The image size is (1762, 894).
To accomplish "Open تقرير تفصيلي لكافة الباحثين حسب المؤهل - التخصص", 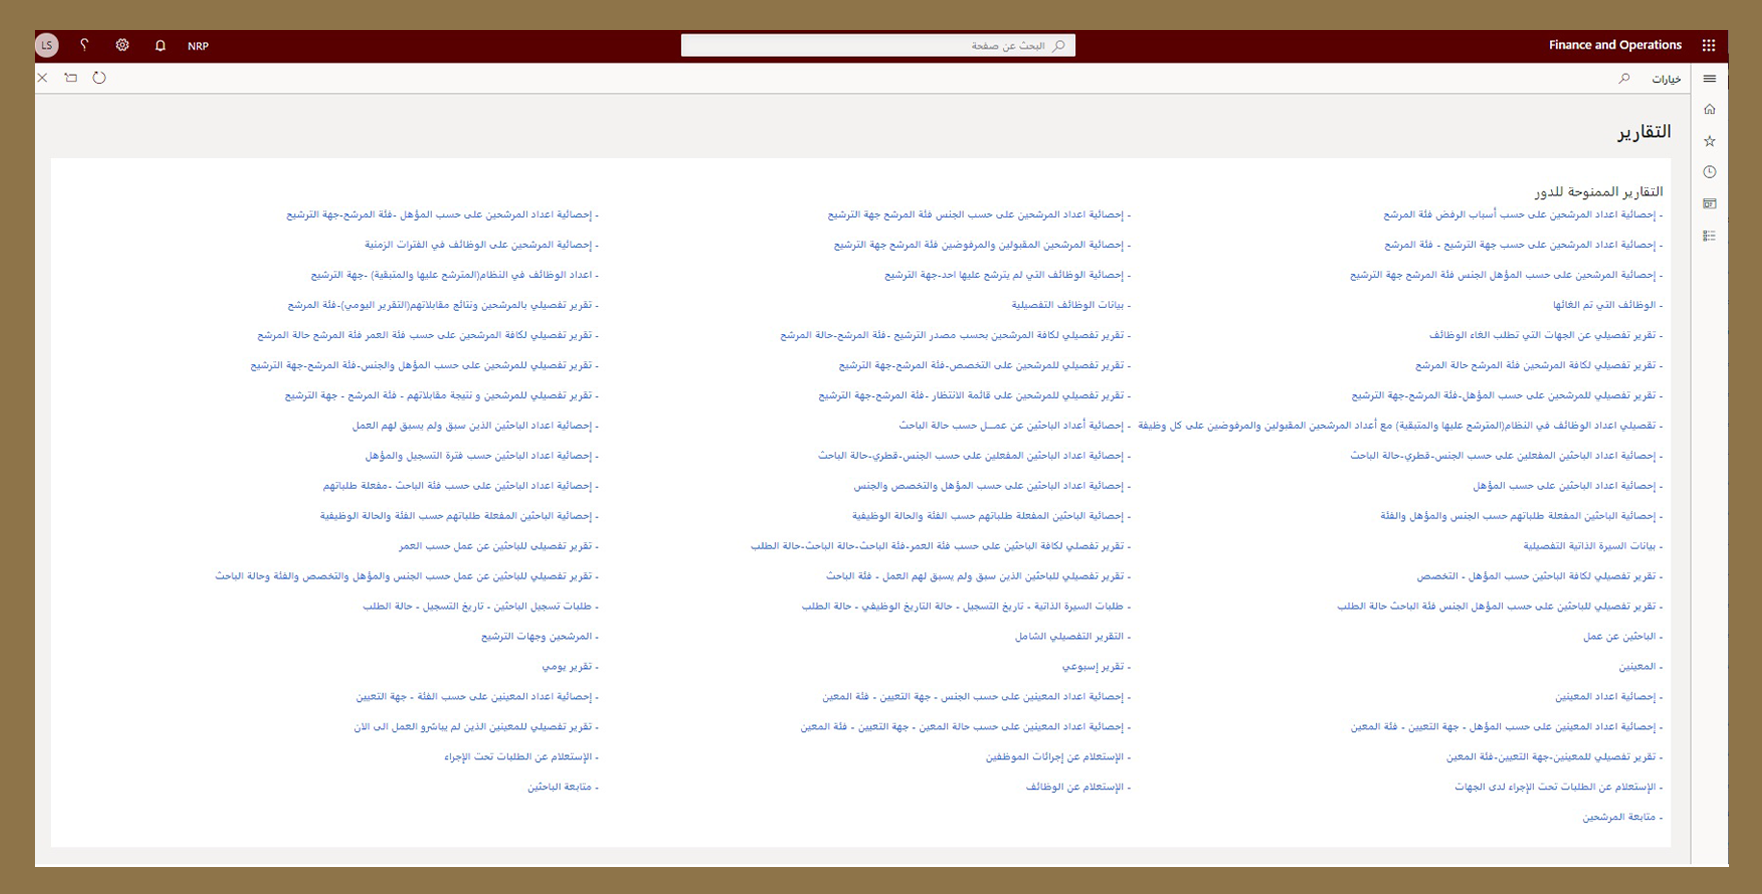I will pyautogui.click(x=1540, y=576).
